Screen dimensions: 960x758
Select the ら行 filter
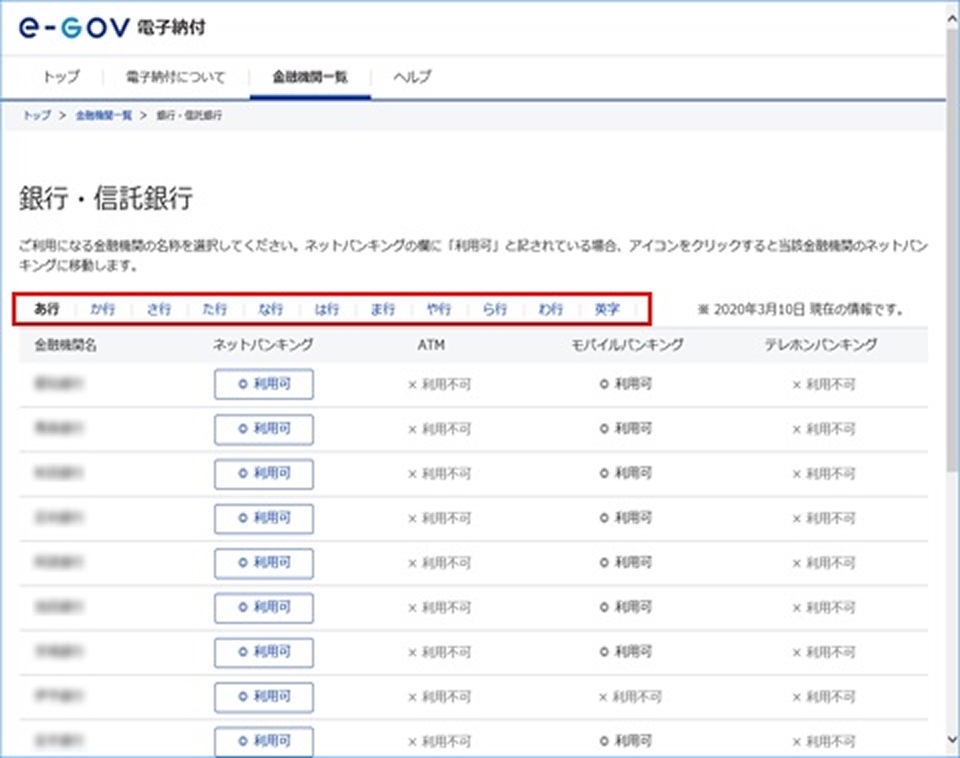[x=495, y=309]
